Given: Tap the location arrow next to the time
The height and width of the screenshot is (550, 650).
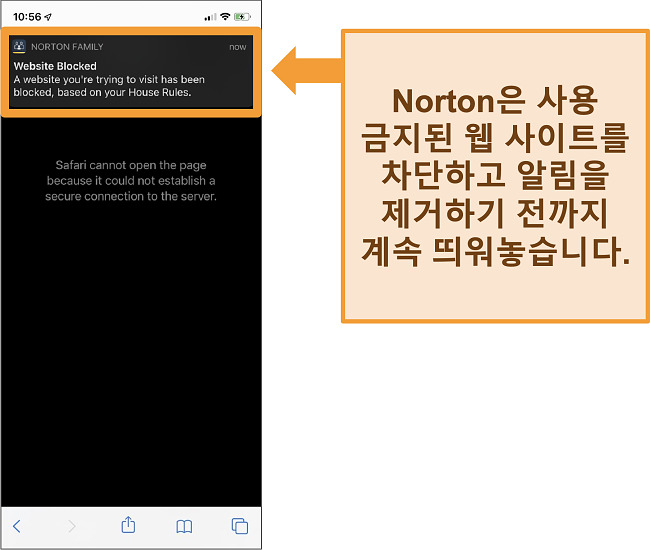Looking at the screenshot, I should pos(48,17).
